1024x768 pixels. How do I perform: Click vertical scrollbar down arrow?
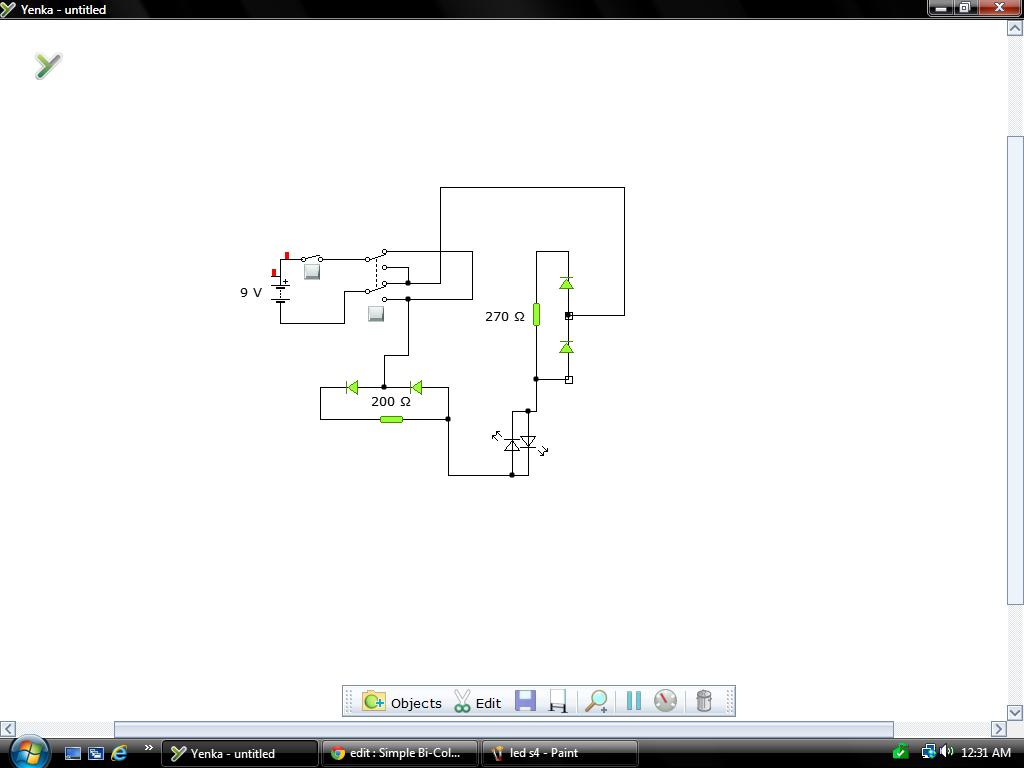[1015, 712]
